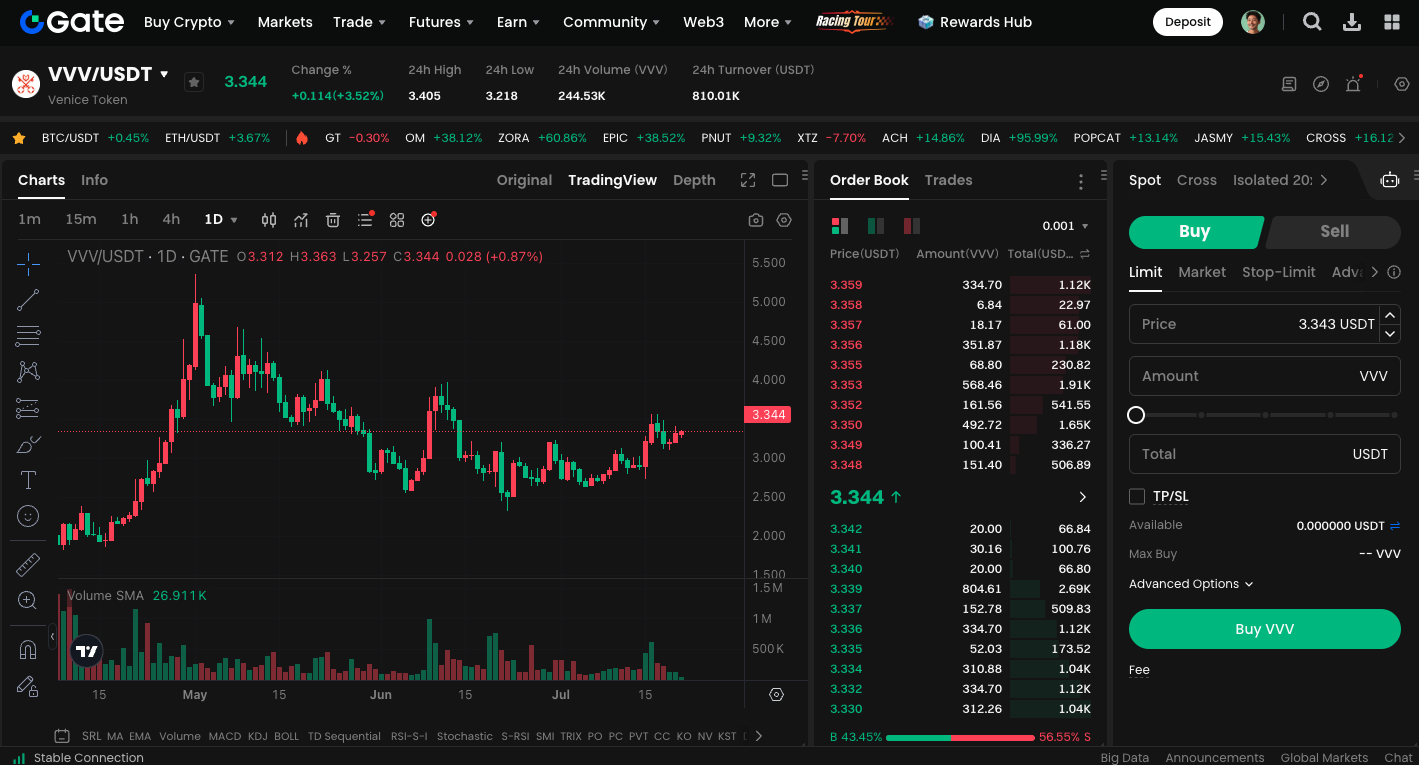Open the trading bot robot icon
This screenshot has height=765, width=1419.
(1390, 180)
